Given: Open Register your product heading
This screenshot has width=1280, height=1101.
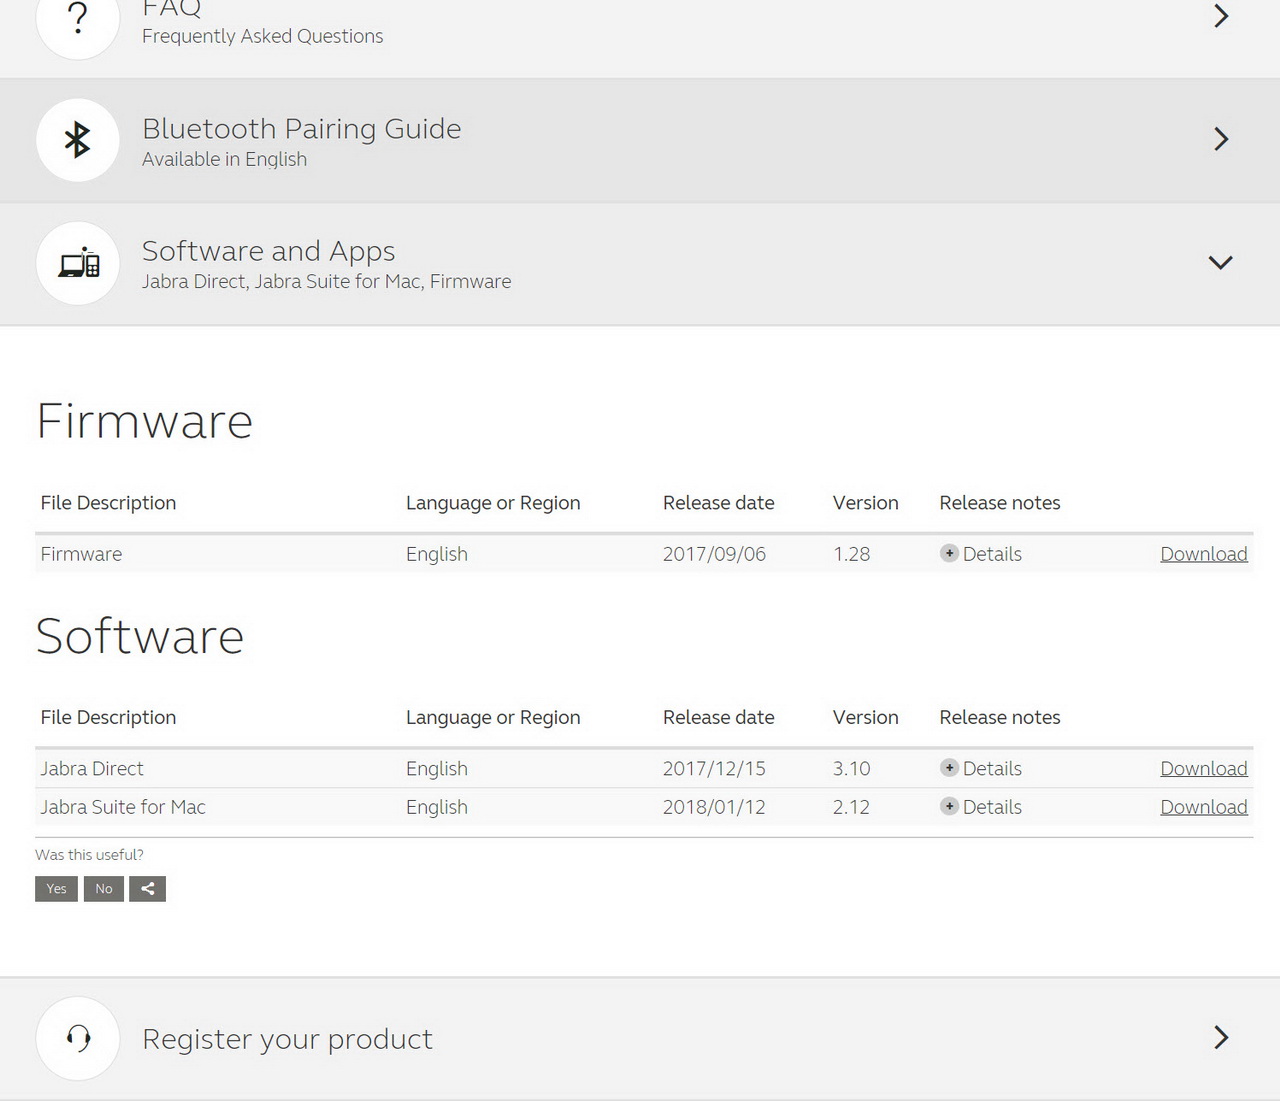Looking at the screenshot, I should [287, 1039].
